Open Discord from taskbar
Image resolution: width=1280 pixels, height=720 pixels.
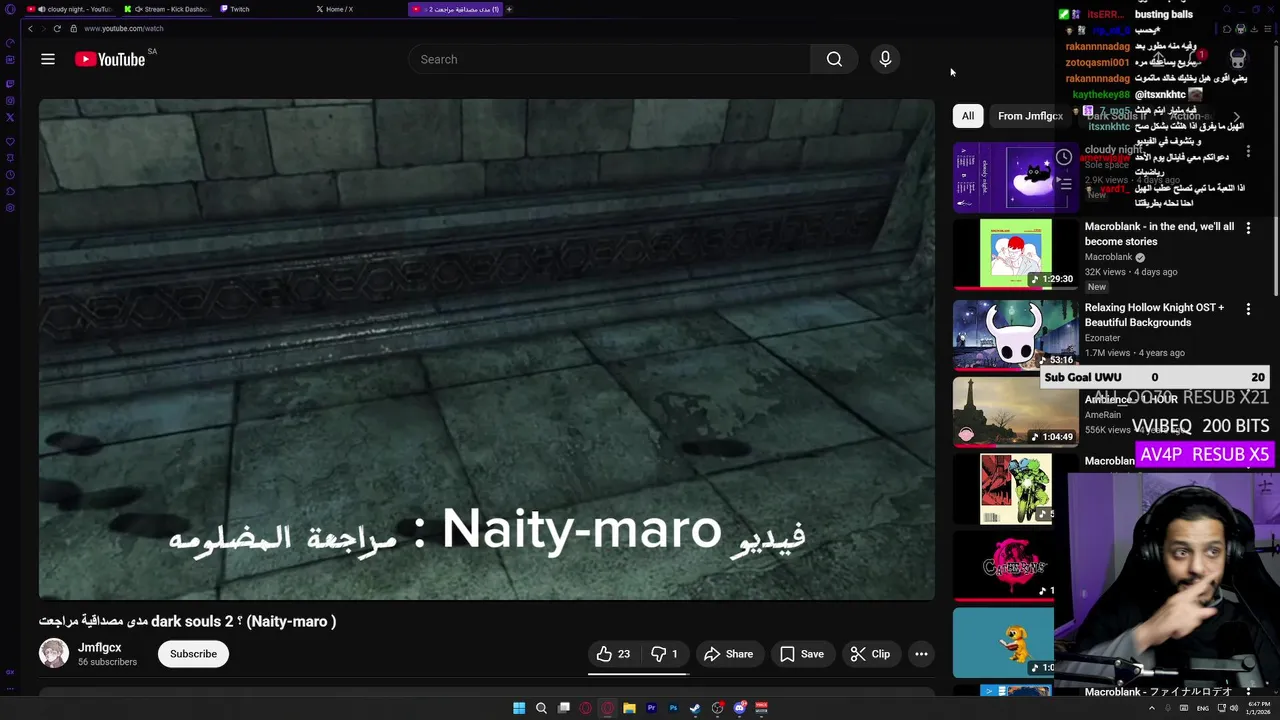740,708
